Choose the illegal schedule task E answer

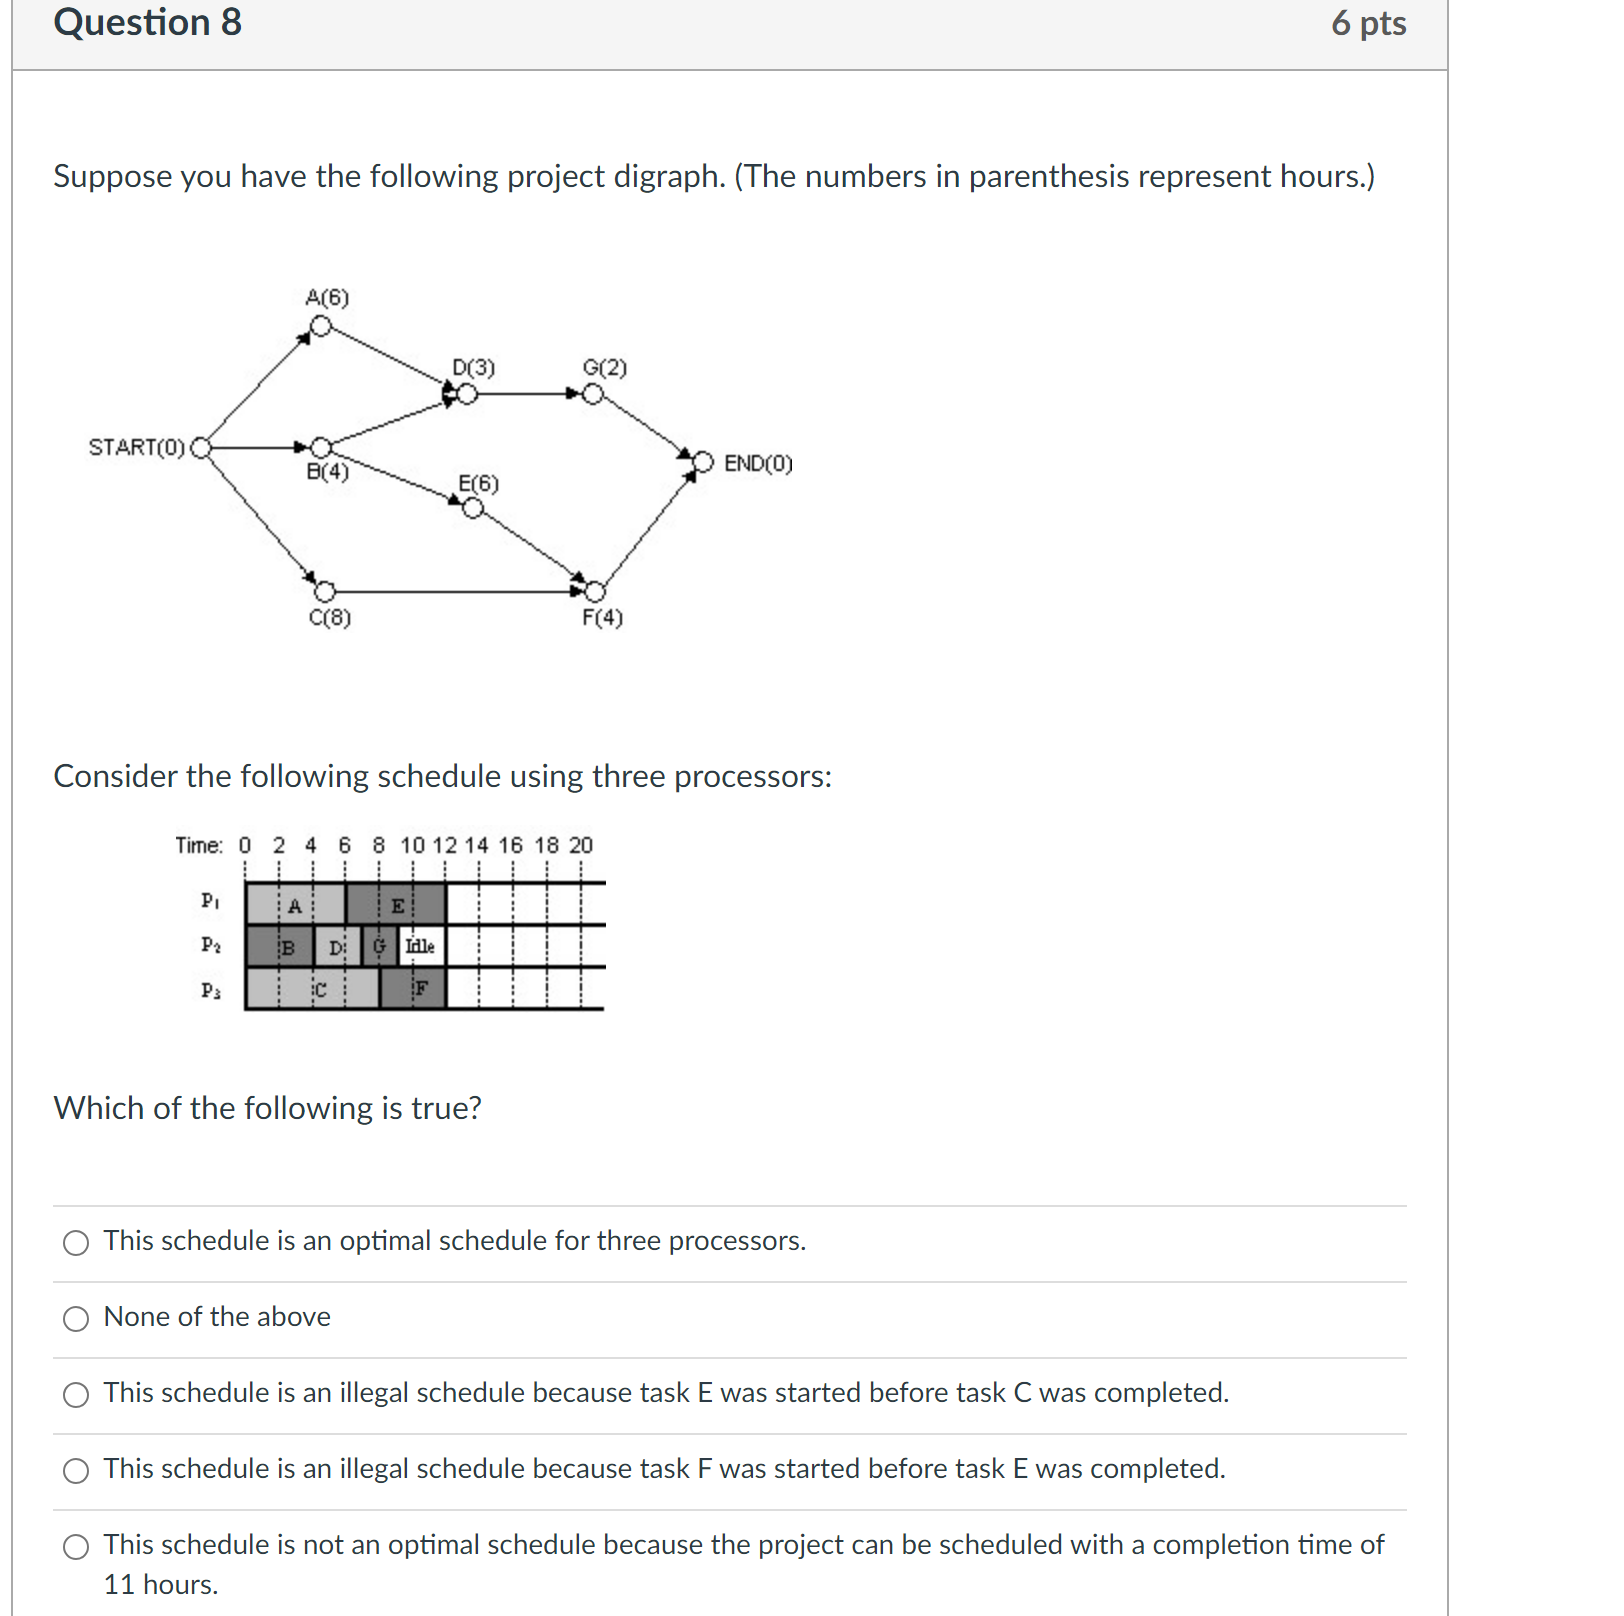click(x=75, y=1394)
